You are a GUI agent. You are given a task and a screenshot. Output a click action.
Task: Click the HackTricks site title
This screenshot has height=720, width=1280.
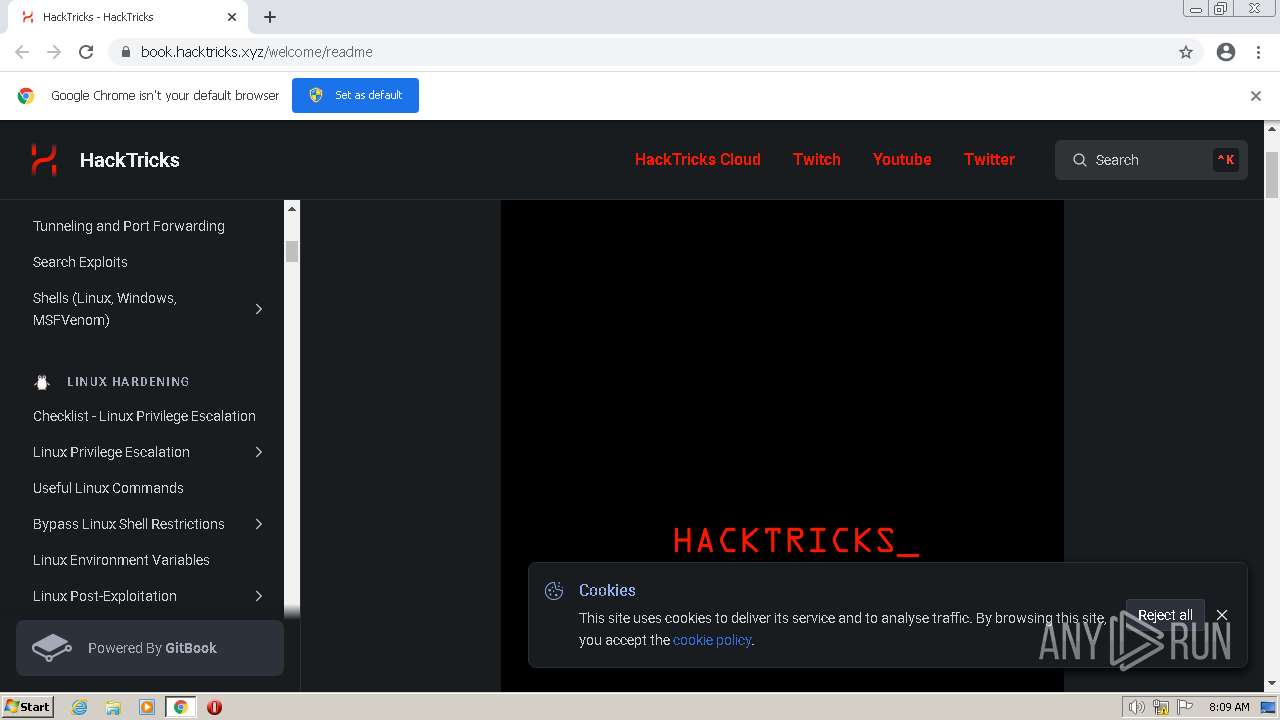click(130, 160)
